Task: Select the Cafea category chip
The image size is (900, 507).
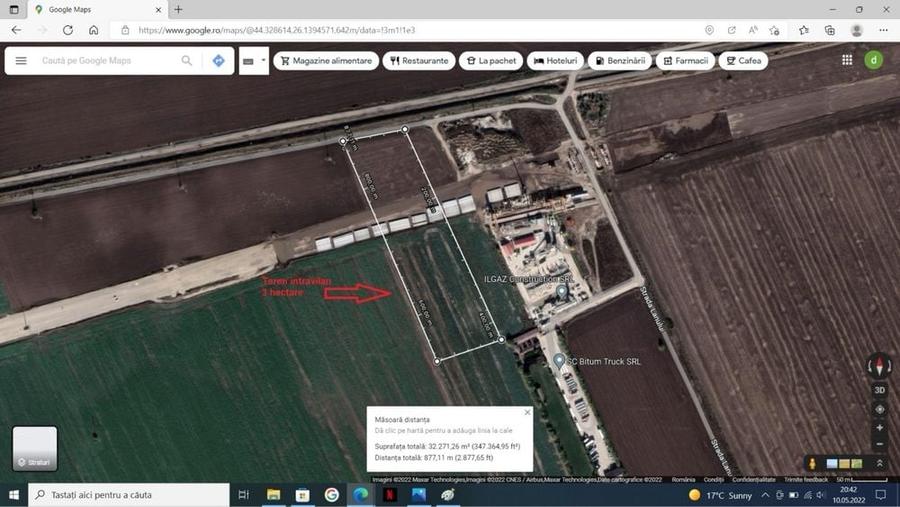Action: (743, 60)
